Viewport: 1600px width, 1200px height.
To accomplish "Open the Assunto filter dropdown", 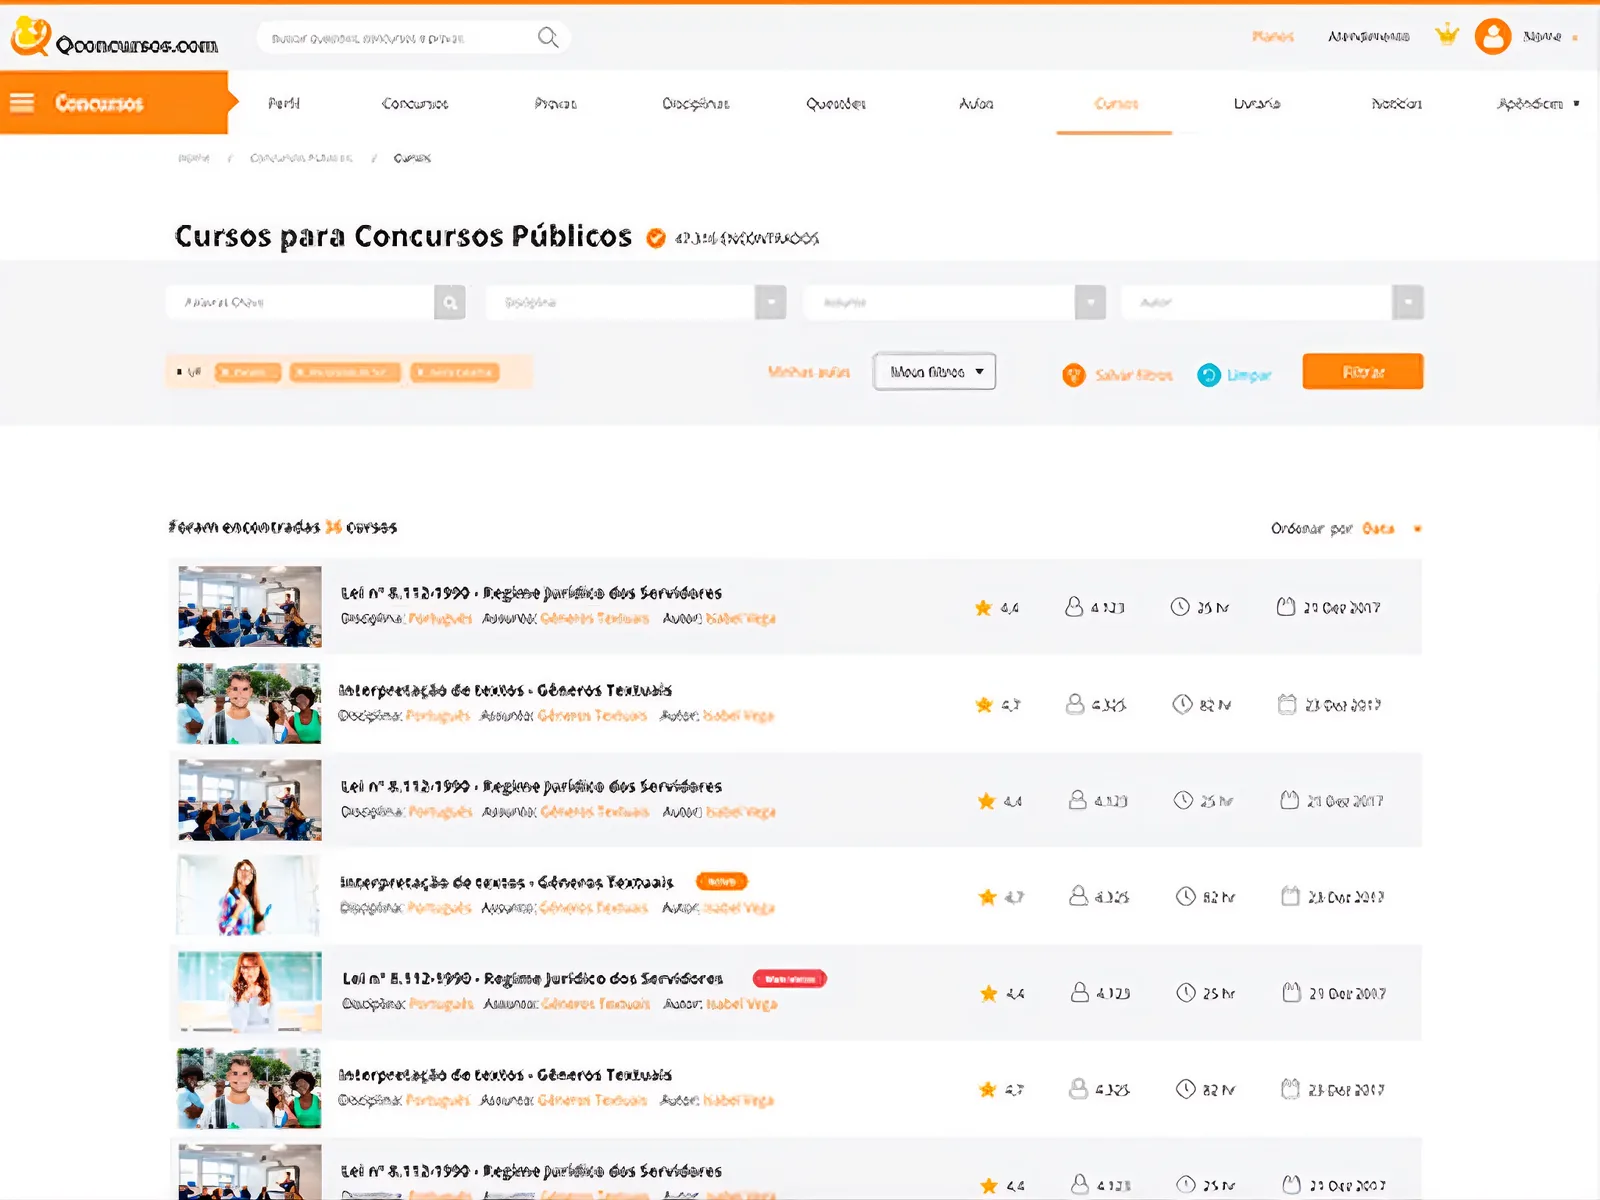I will [954, 302].
